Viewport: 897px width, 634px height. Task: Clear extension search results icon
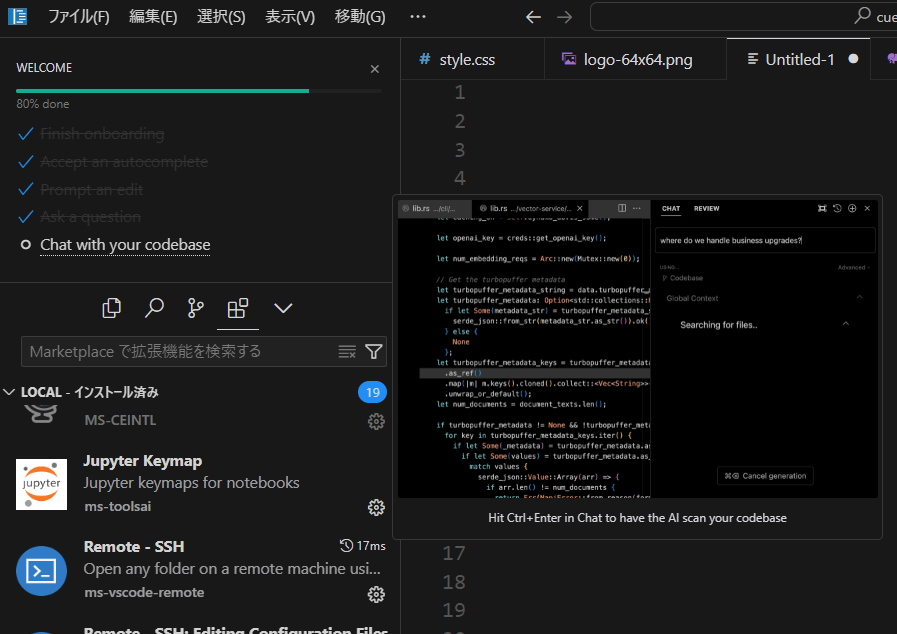[347, 351]
